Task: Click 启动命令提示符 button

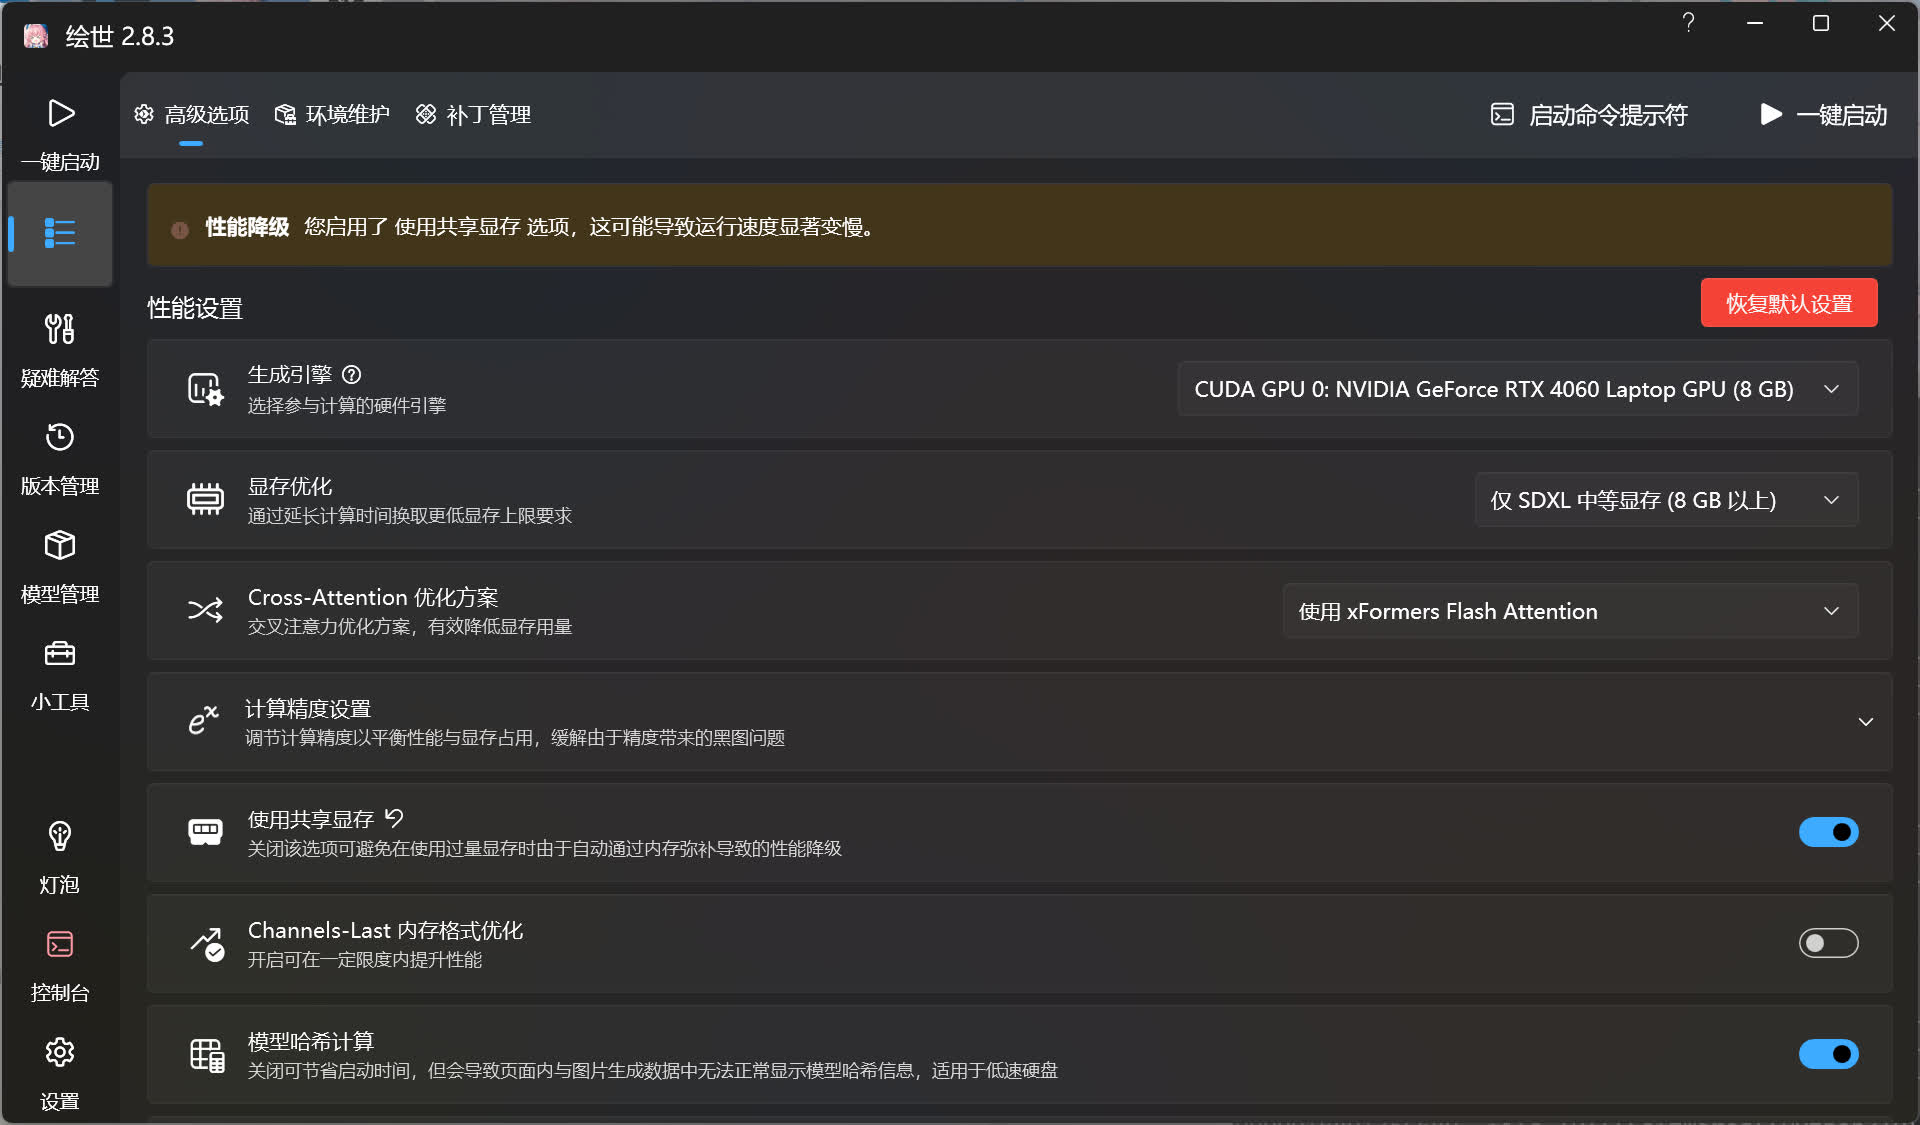Action: pyautogui.click(x=1589, y=115)
